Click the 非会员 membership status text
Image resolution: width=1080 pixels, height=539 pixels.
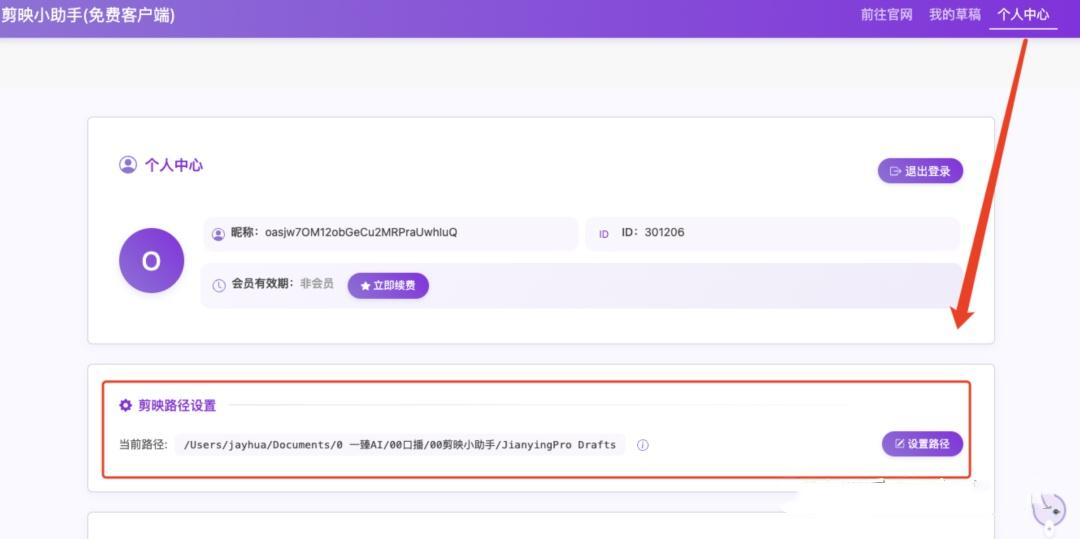coord(317,284)
